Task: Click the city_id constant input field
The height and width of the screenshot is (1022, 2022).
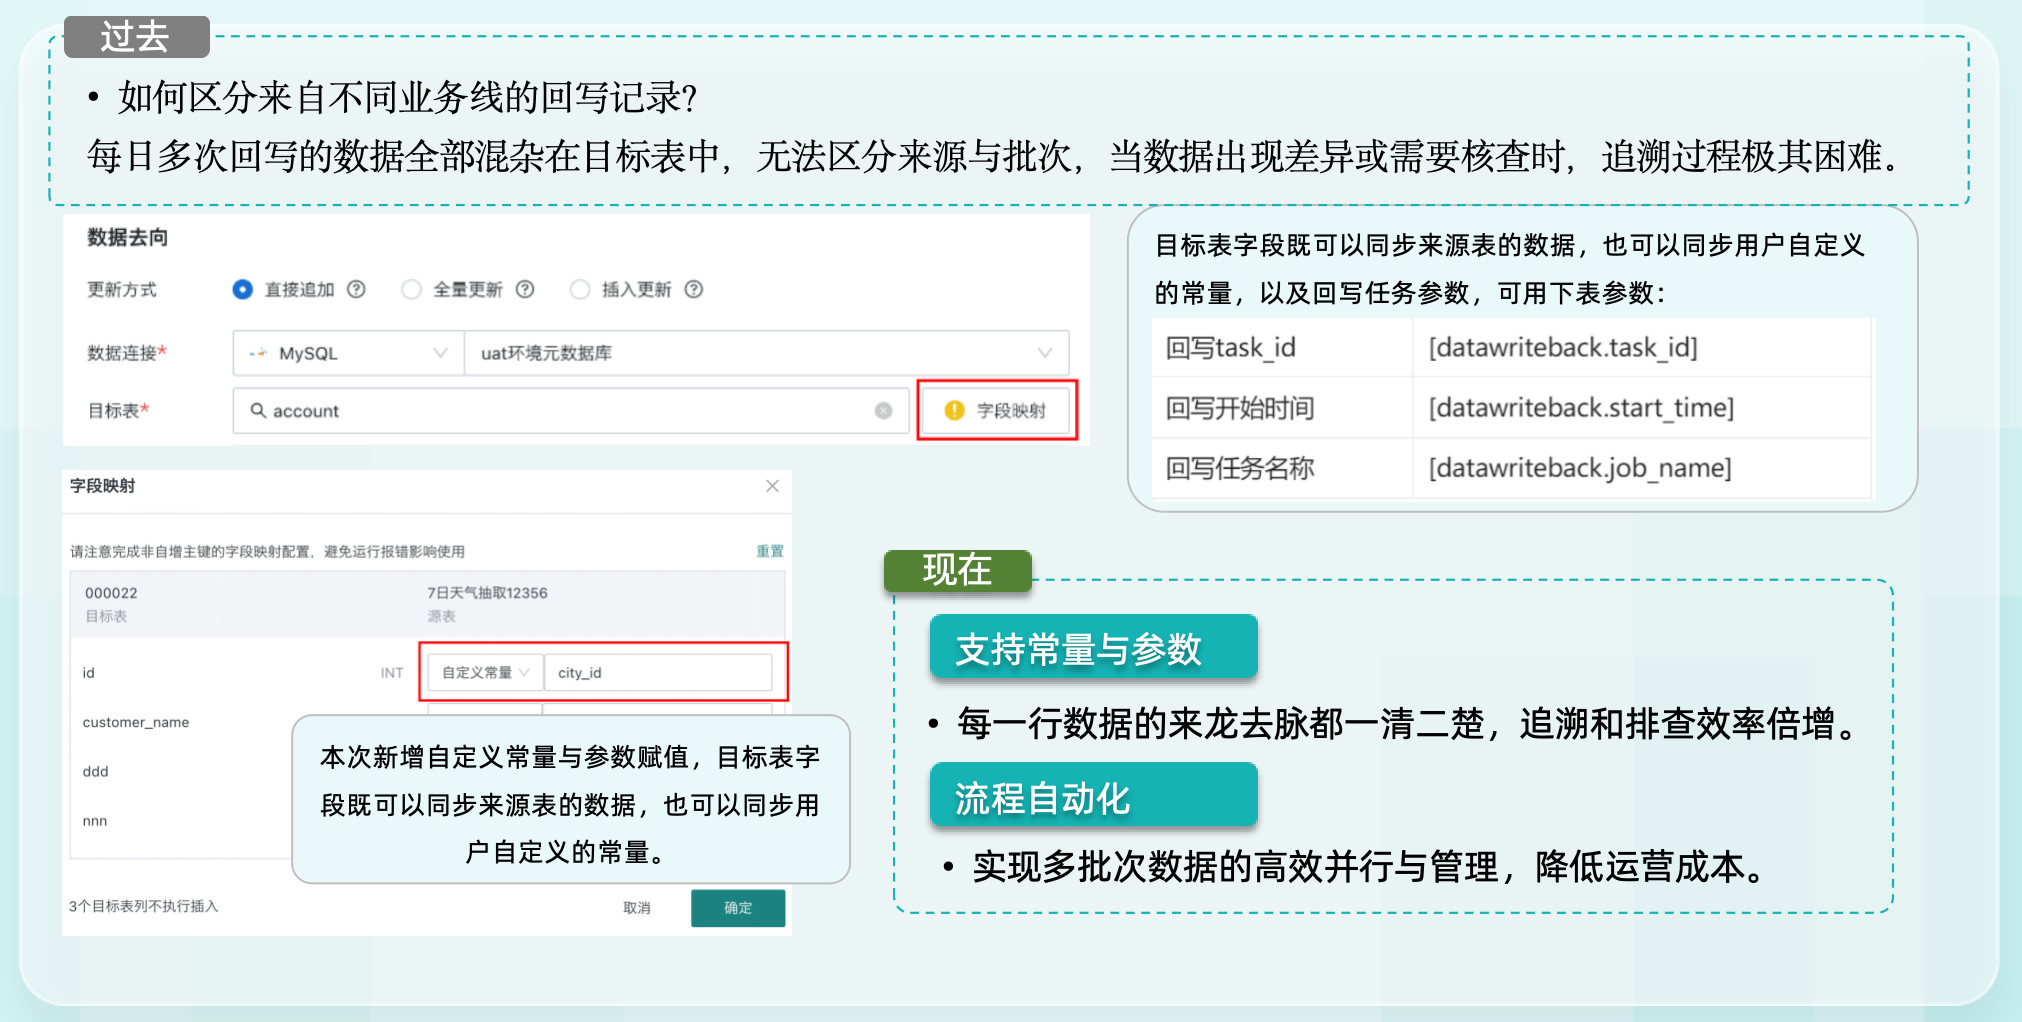Action: (x=658, y=673)
